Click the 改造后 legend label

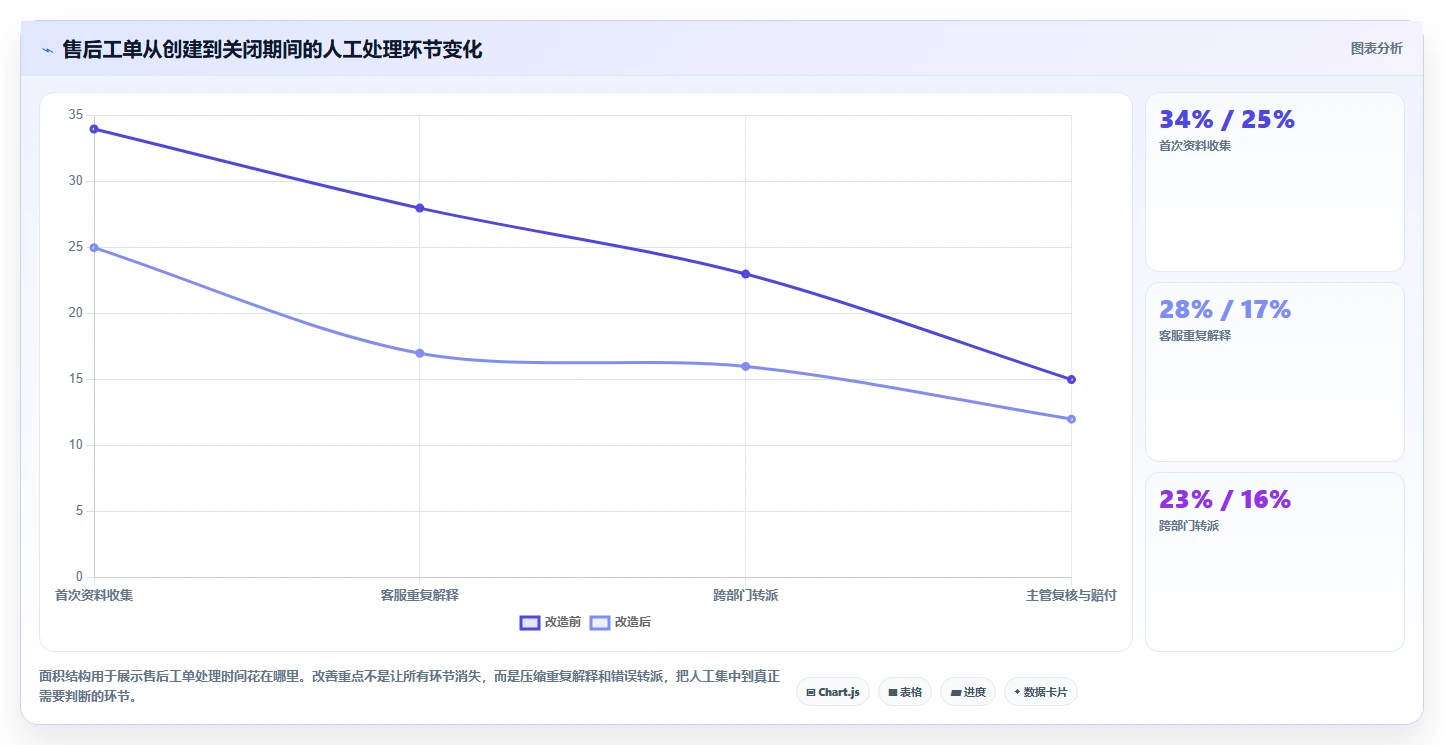[x=633, y=622]
